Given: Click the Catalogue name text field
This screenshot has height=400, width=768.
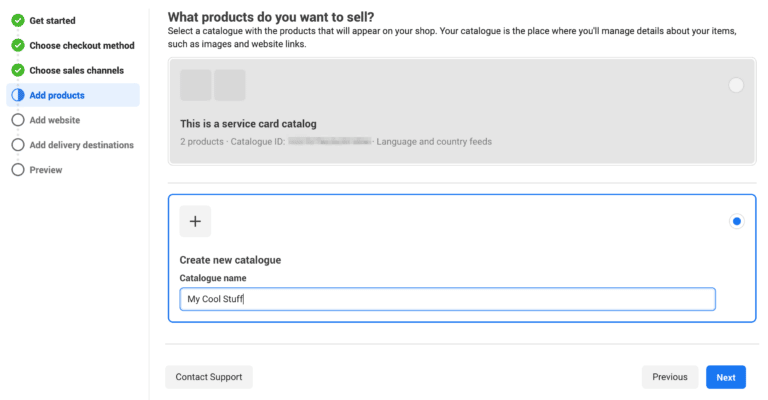Looking at the screenshot, I should [447, 299].
